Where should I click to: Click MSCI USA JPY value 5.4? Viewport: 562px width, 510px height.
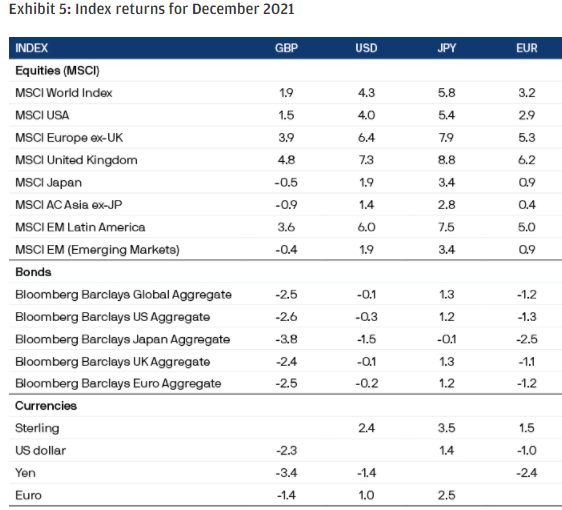[447, 115]
